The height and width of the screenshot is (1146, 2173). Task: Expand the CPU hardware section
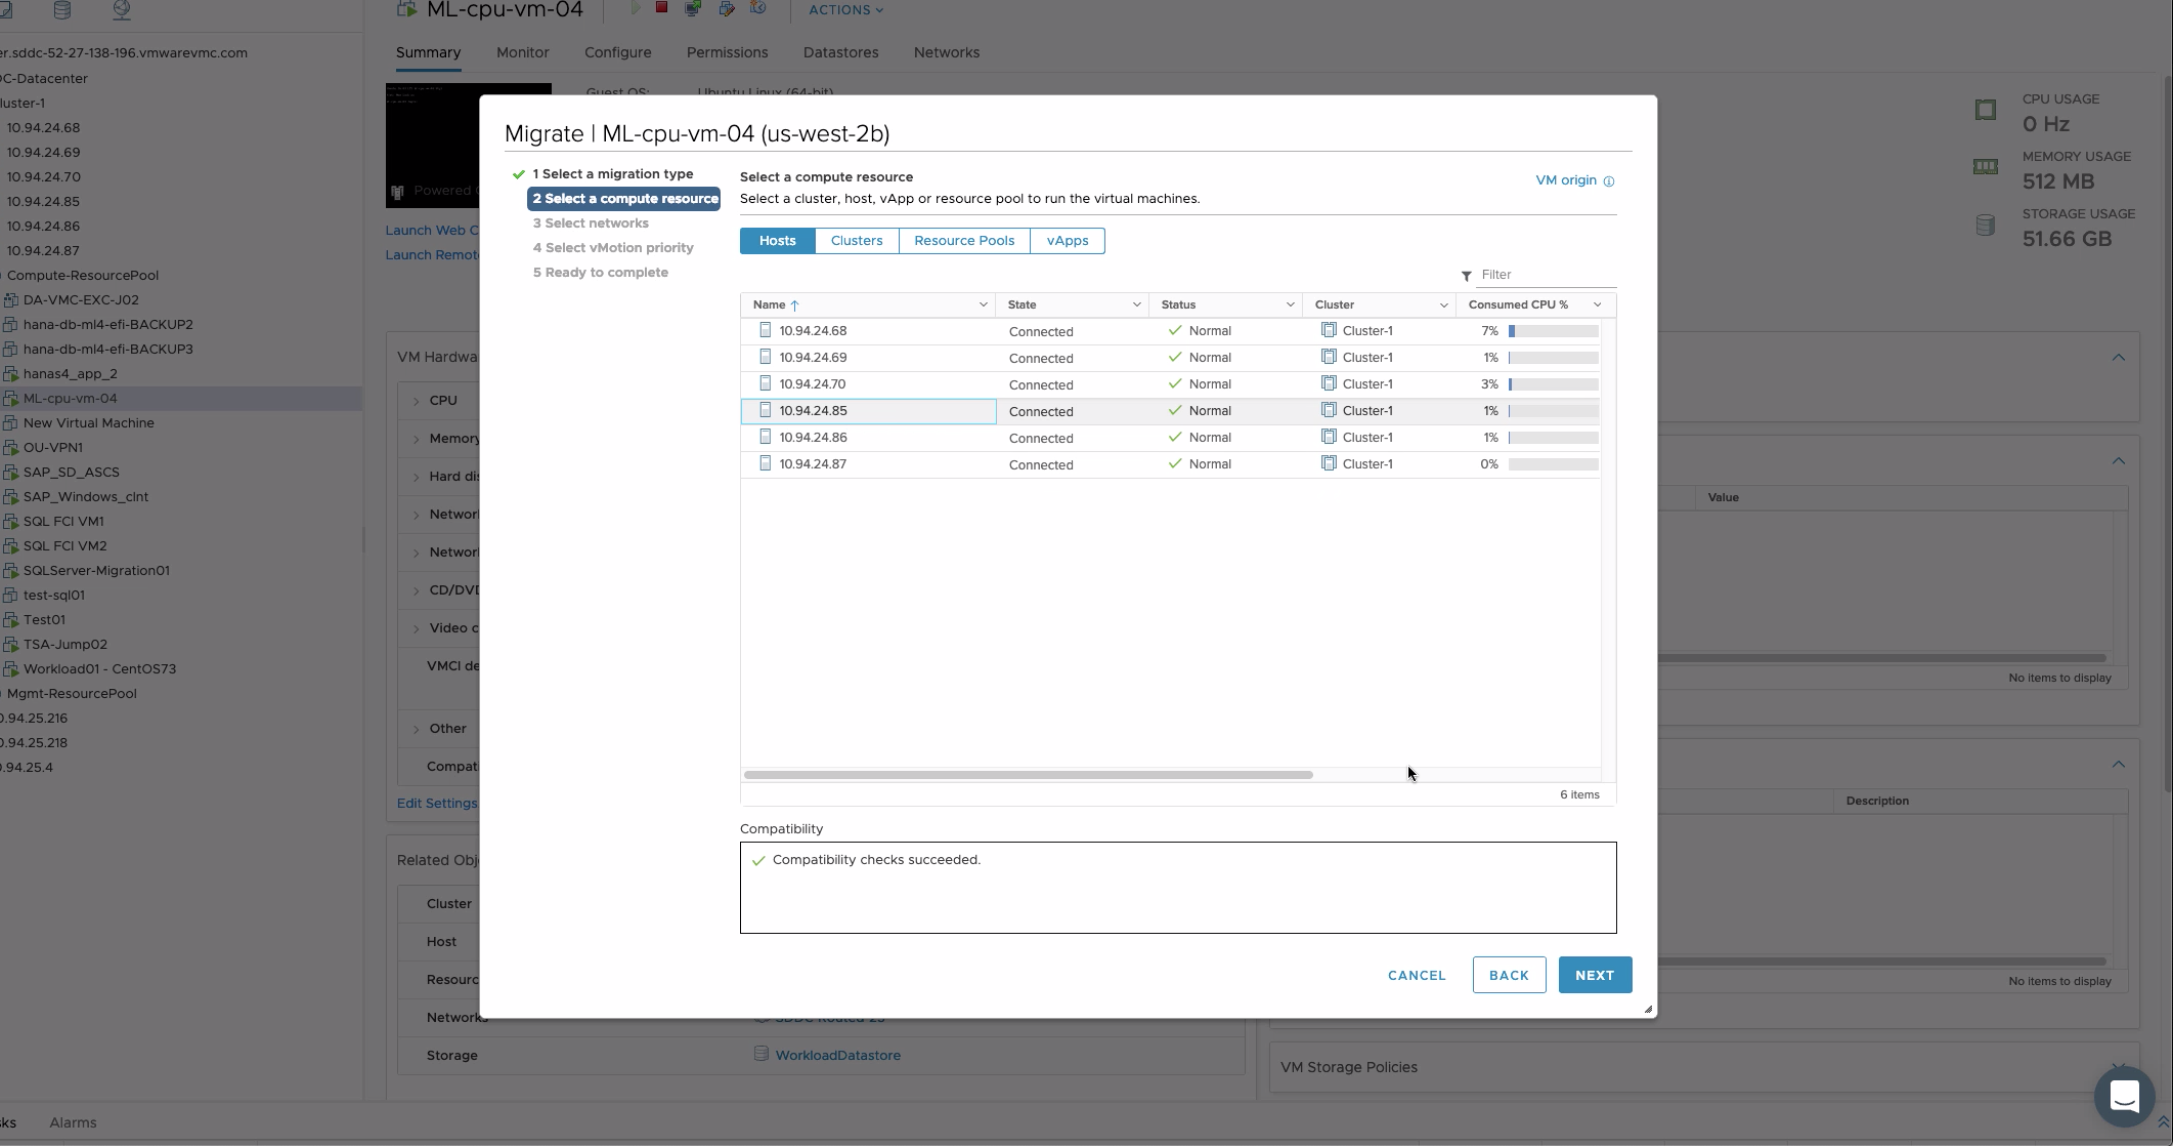click(x=416, y=401)
